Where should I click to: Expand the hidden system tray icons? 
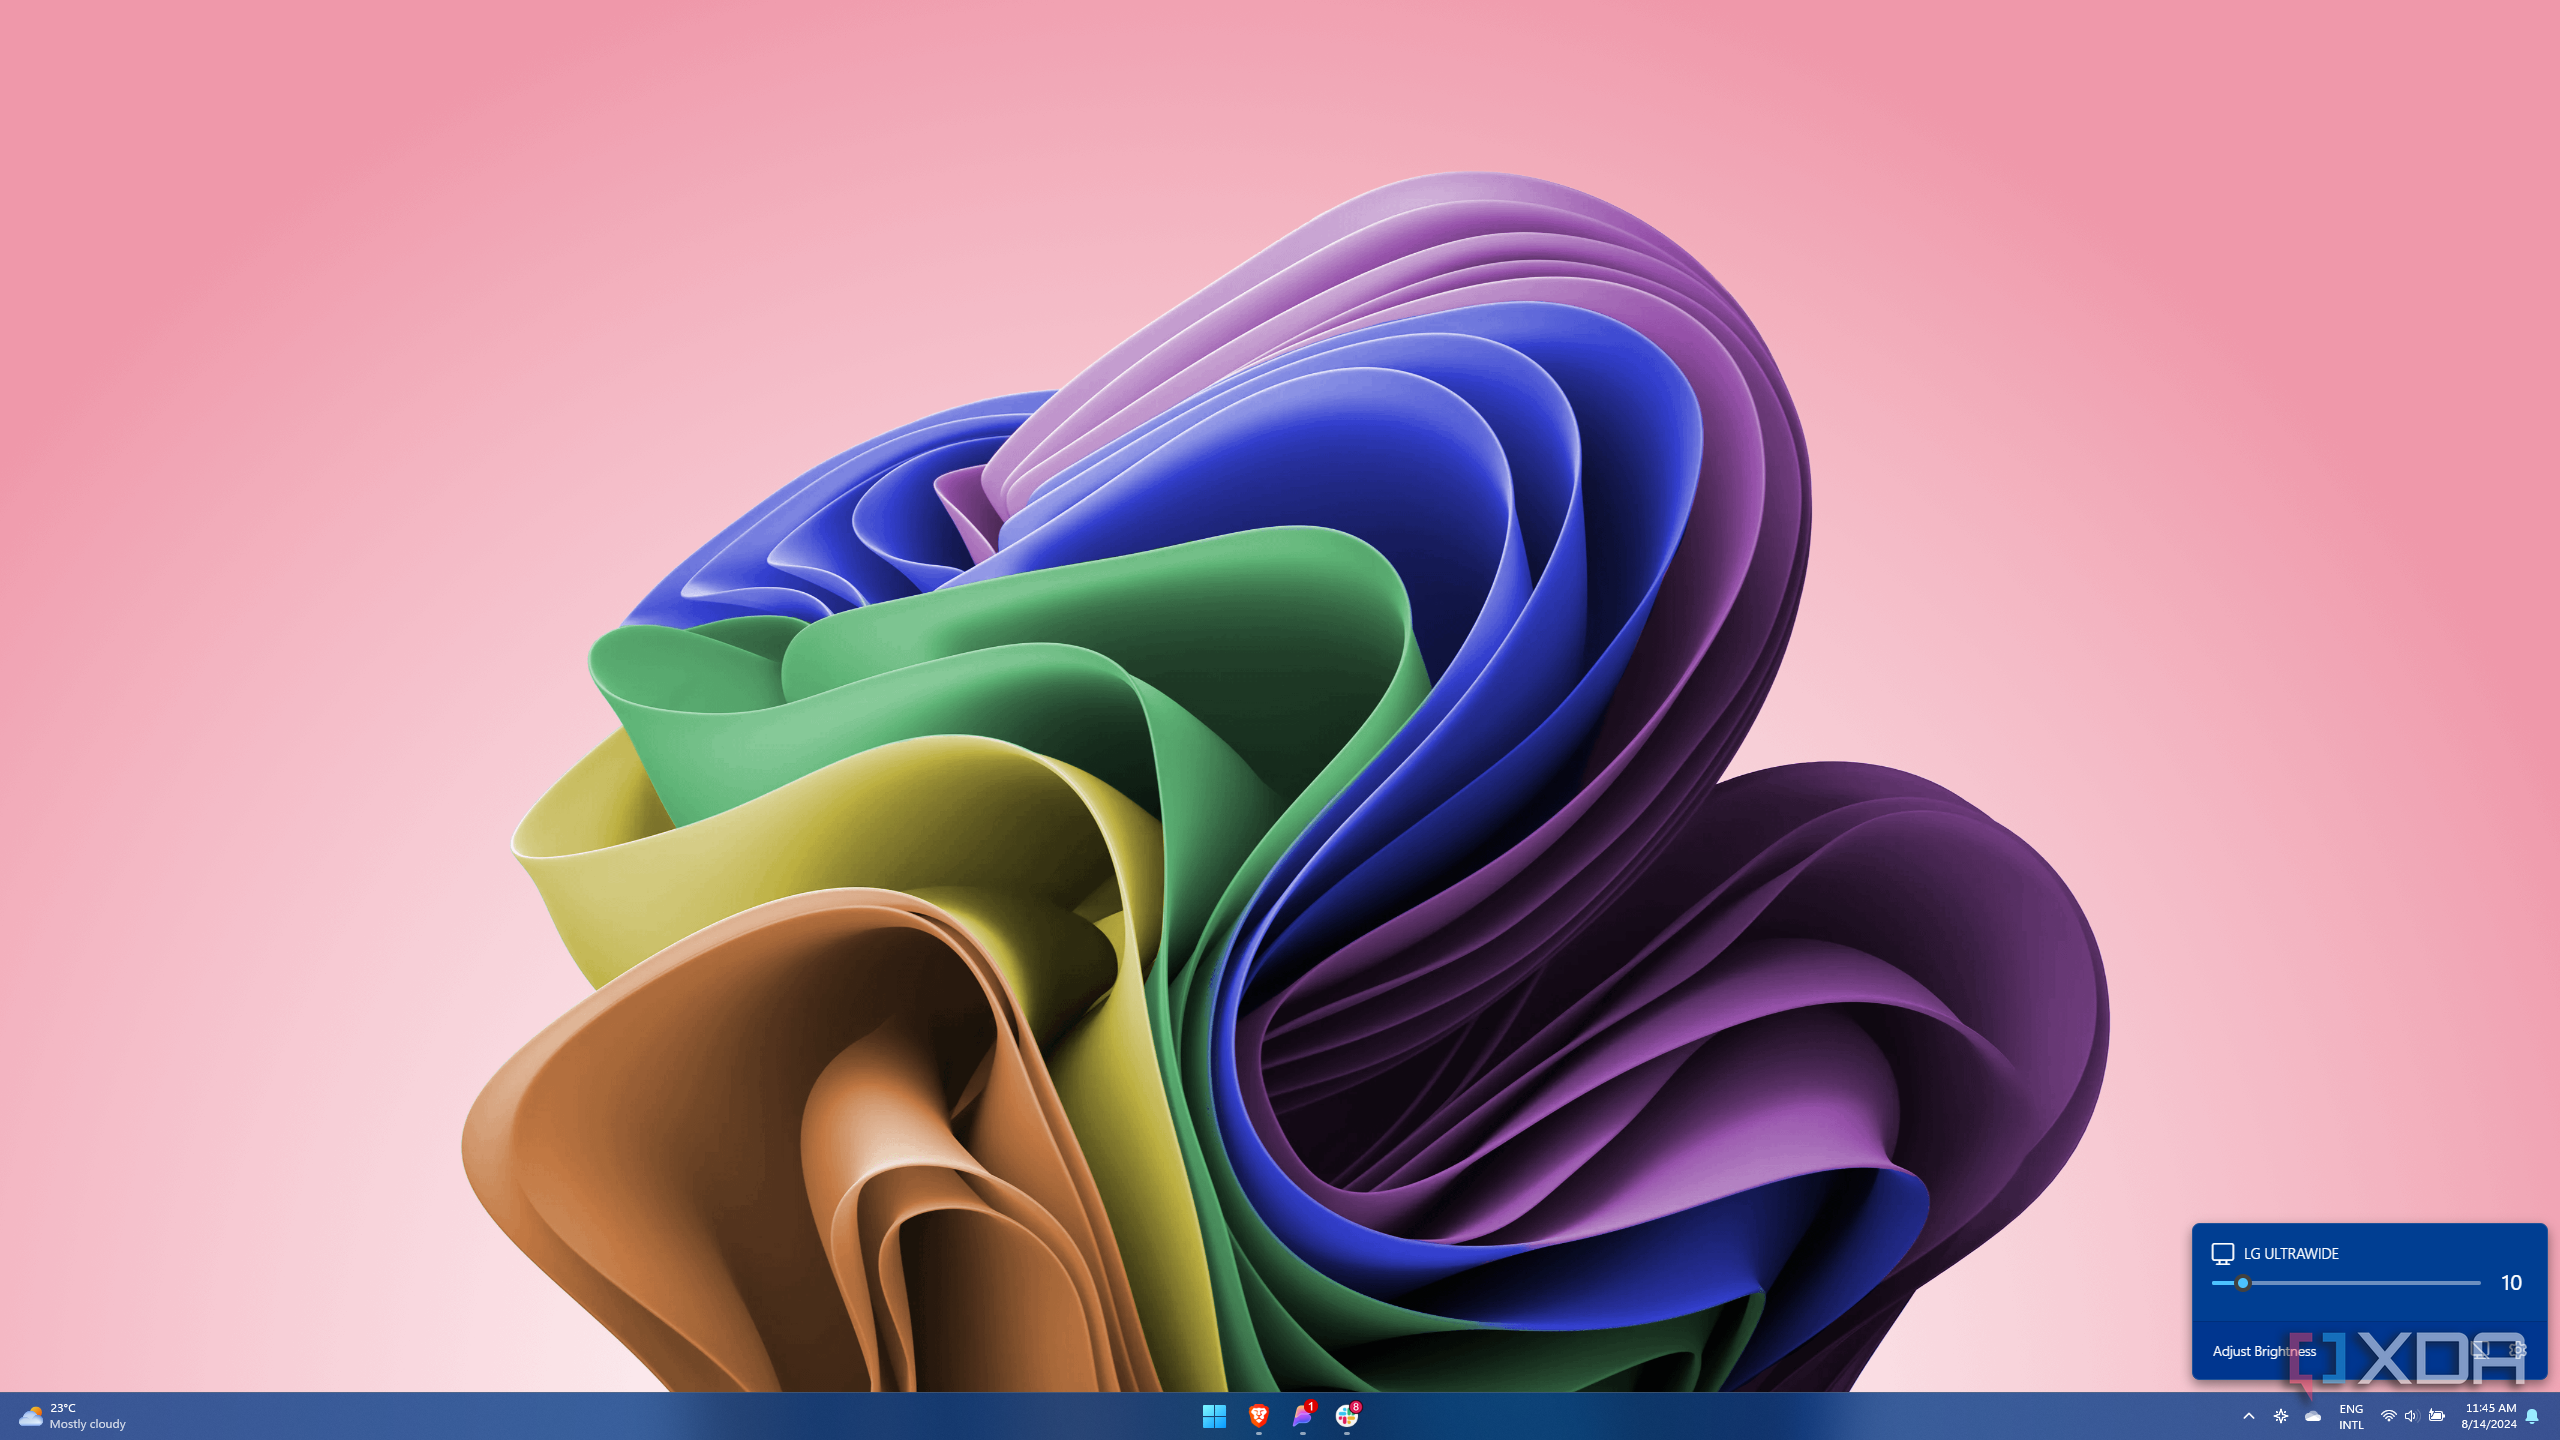tap(2249, 1416)
